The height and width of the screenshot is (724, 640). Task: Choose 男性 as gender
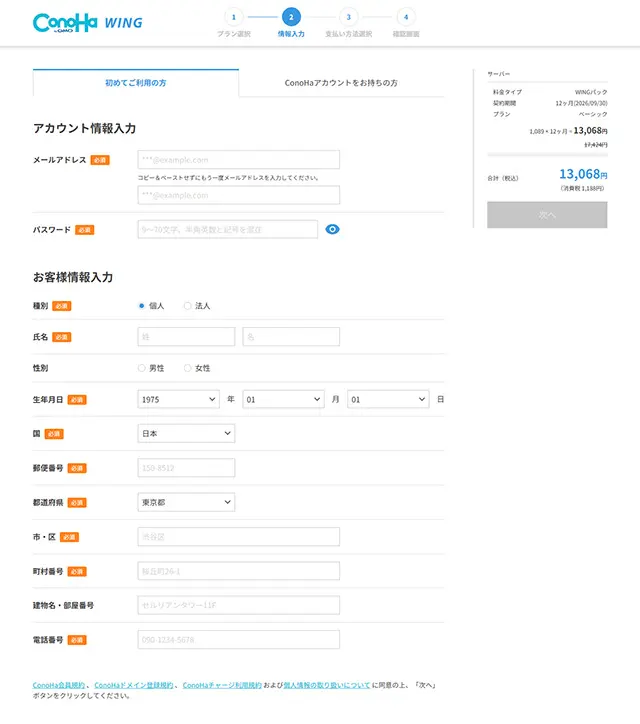click(x=142, y=368)
